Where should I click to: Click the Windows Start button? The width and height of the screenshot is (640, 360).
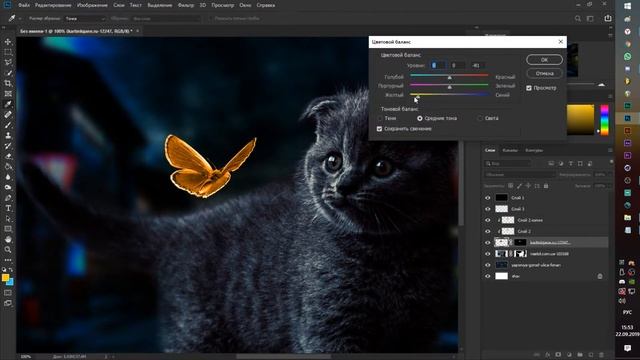[627, 6]
